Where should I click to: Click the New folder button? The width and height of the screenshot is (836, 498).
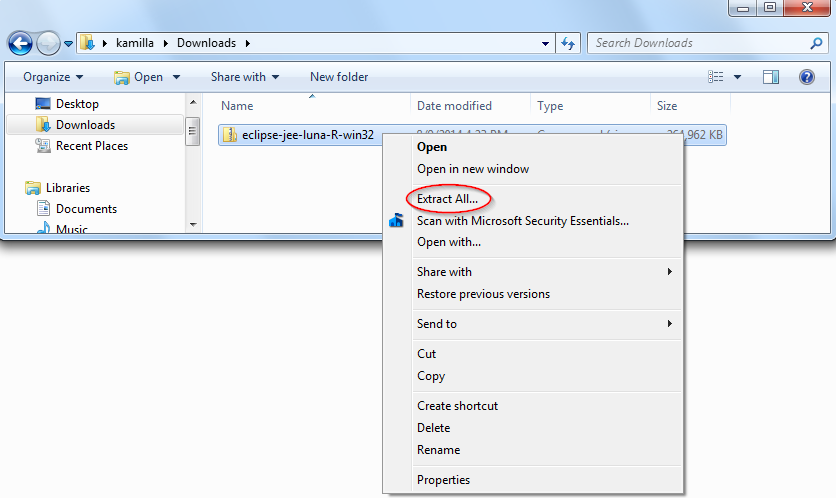click(x=339, y=77)
